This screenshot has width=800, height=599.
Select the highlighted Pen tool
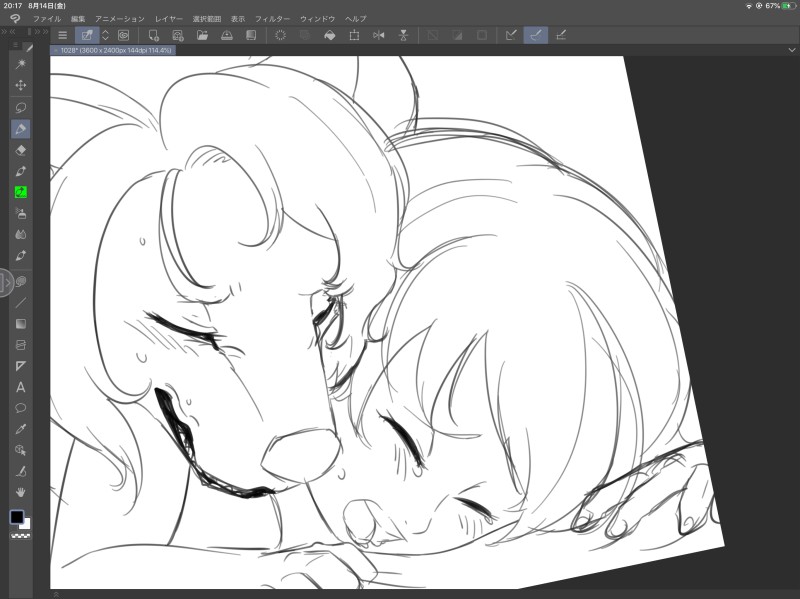point(21,129)
